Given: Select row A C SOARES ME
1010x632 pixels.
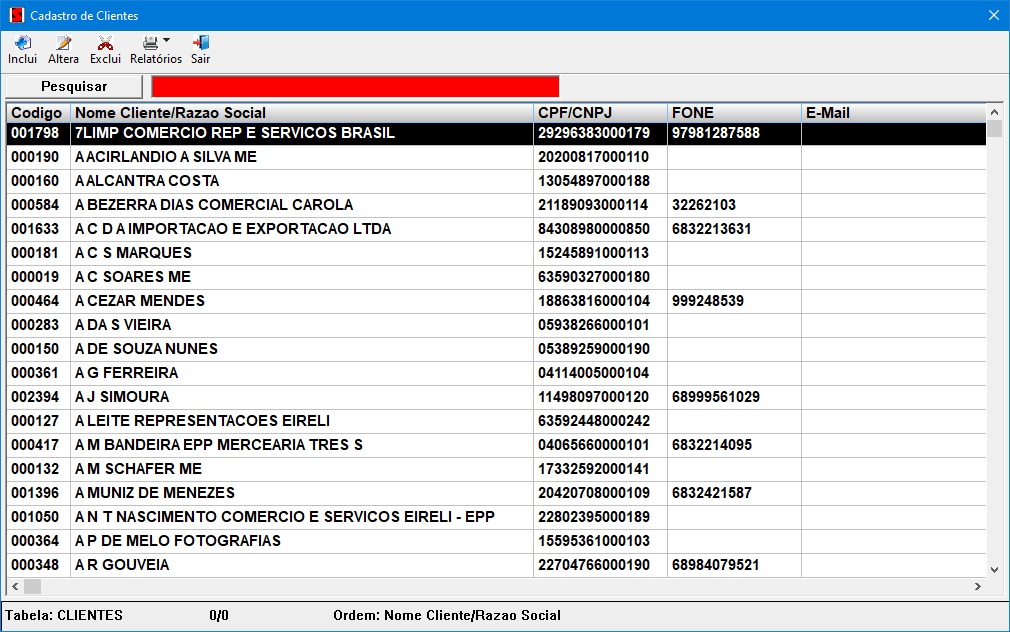Looking at the screenshot, I should [x=496, y=277].
